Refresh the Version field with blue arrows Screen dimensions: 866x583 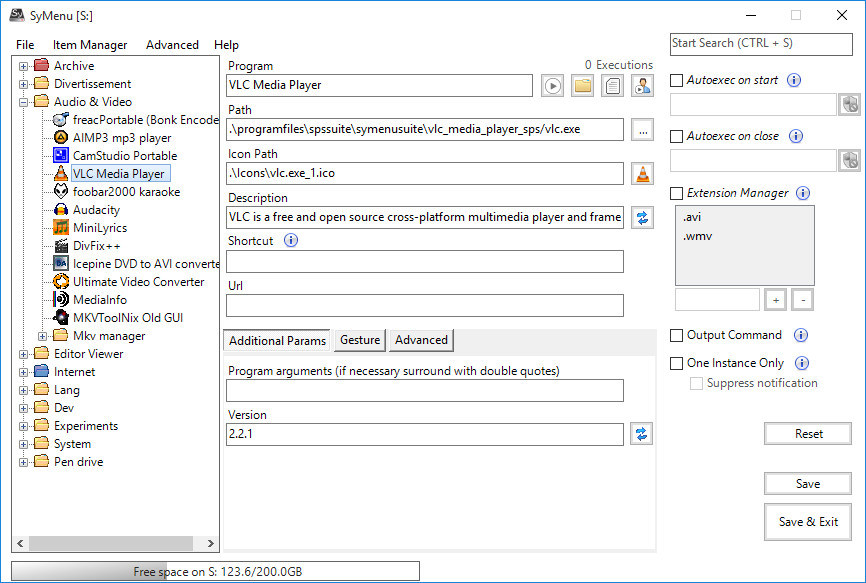[641, 434]
